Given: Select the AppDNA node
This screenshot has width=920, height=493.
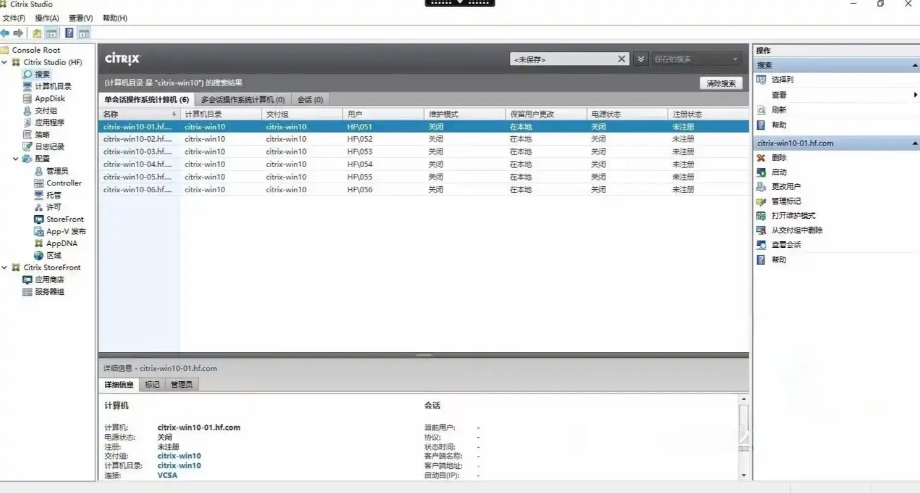Looking at the screenshot, I should (x=62, y=243).
